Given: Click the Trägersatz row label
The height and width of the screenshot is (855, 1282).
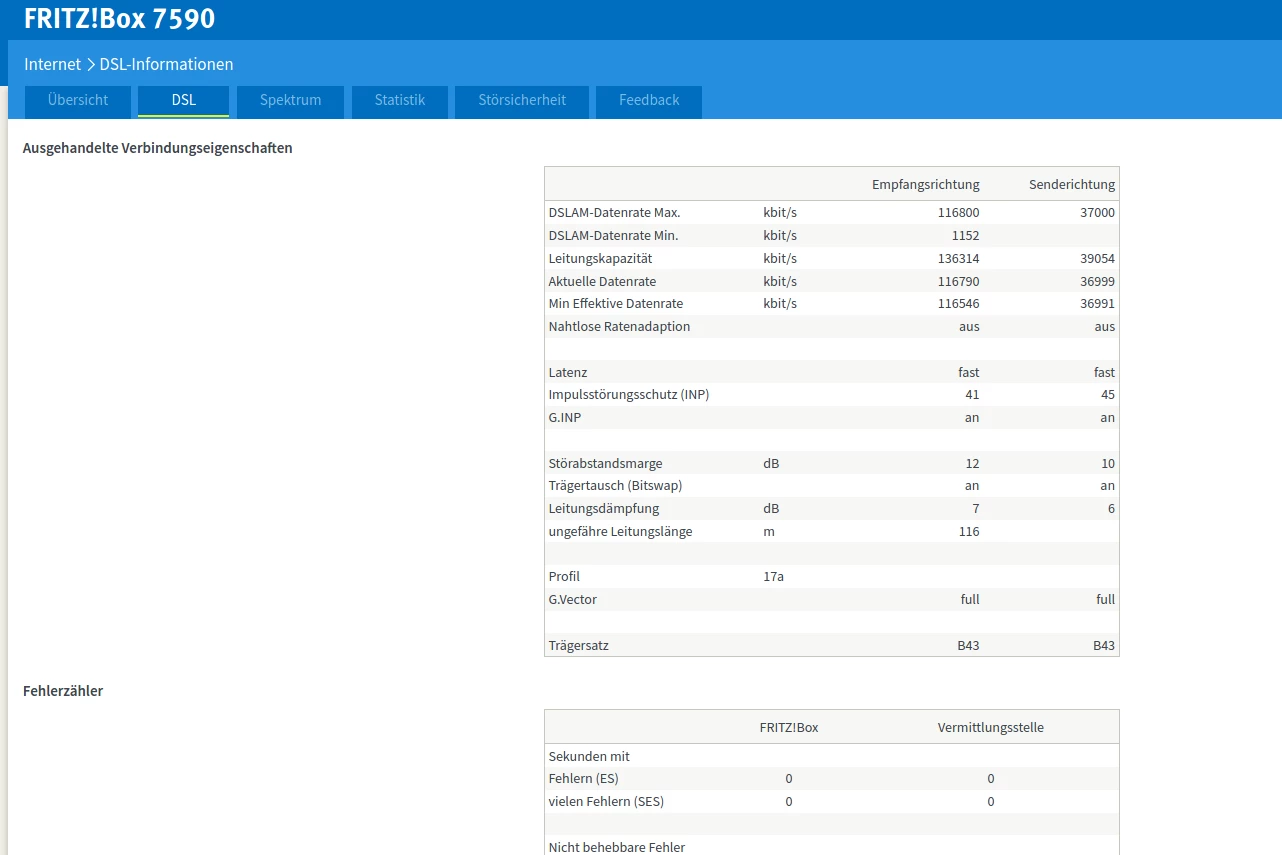Looking at the screenshot, I should pos(578,646).
